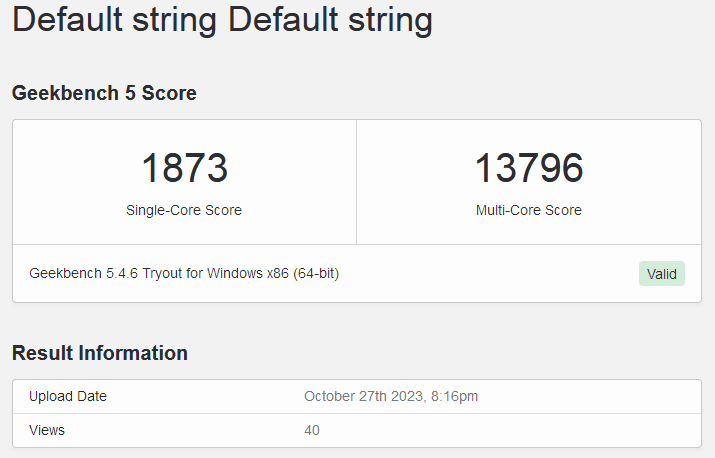Image resolution: width=715 pixels, height=458 pixels.
Task: Click the October 27th 2023 upload date value
Action: (391, 396)
